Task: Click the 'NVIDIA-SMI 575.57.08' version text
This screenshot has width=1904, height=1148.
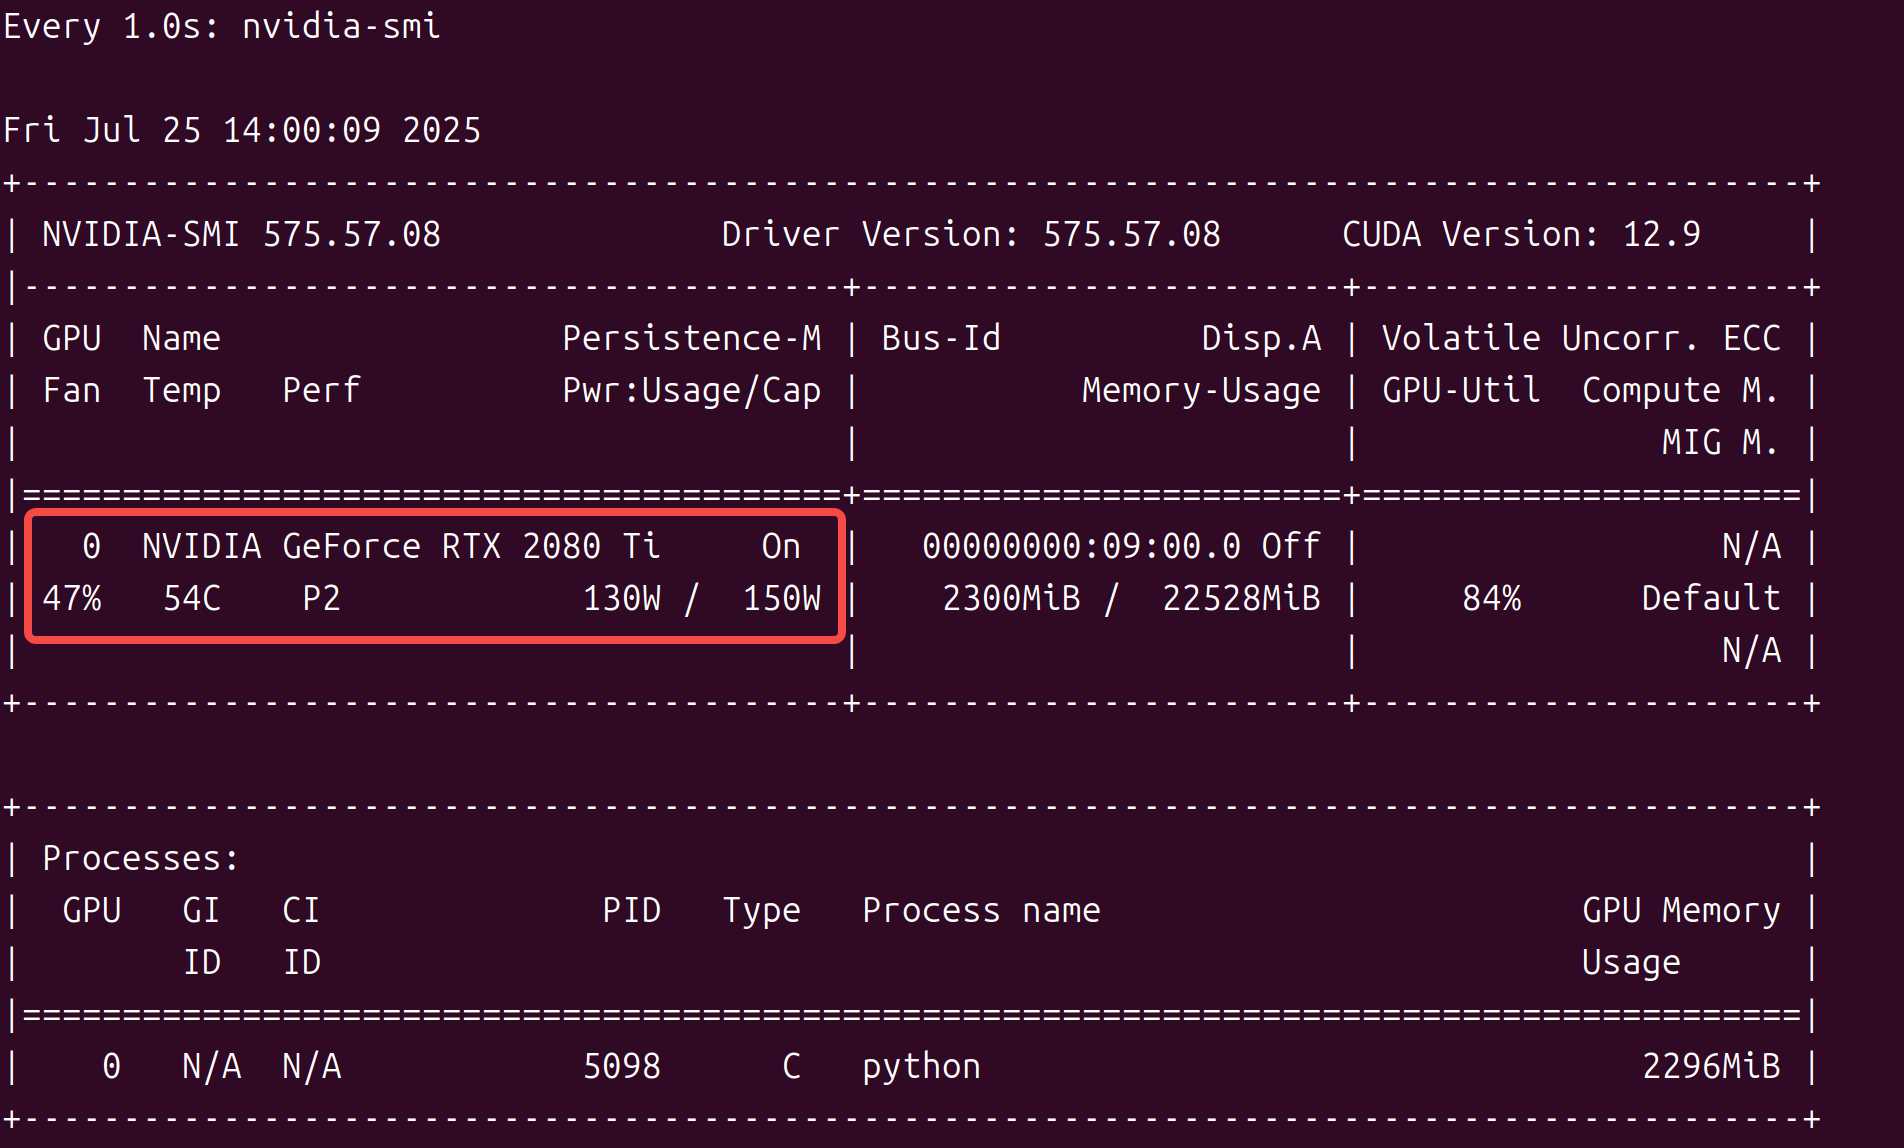Action: (241, 234)
